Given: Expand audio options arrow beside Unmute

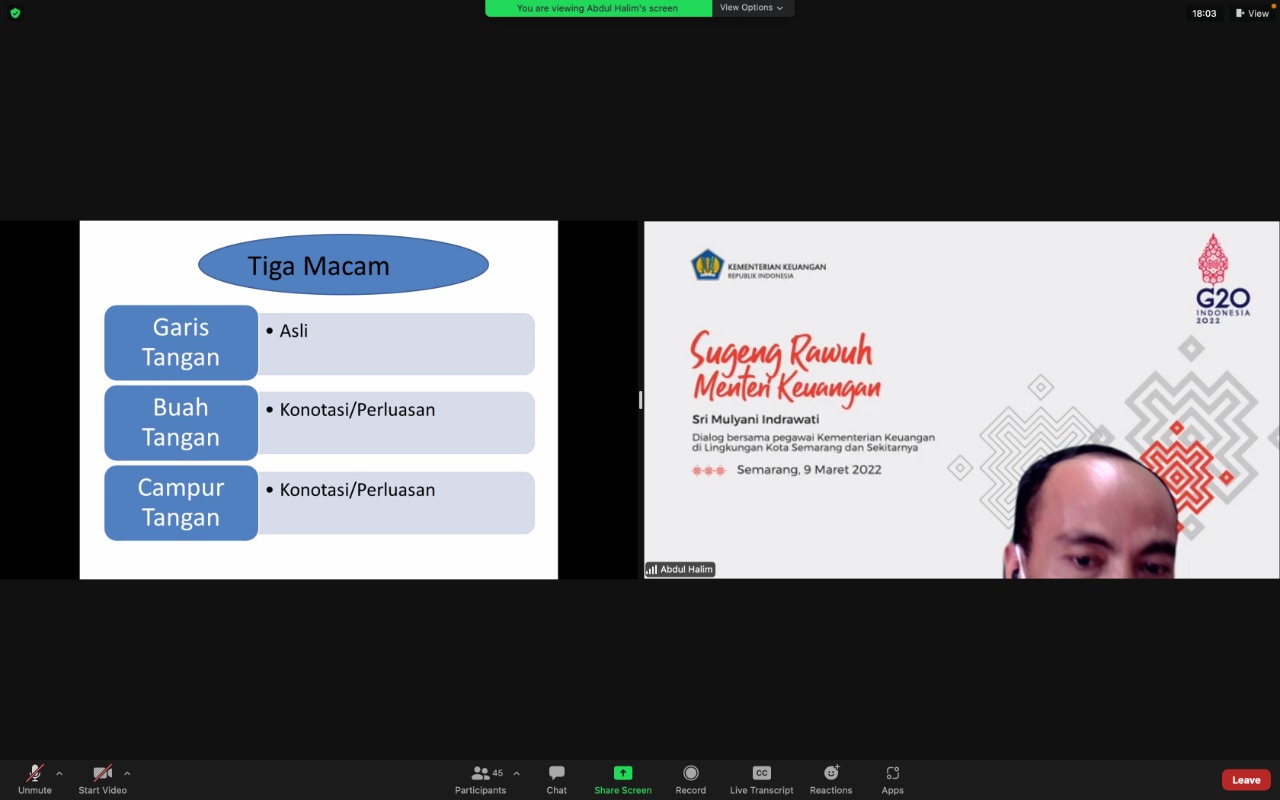Looking at the screenshot, I should pyautogui.click(x=59, y=773).
